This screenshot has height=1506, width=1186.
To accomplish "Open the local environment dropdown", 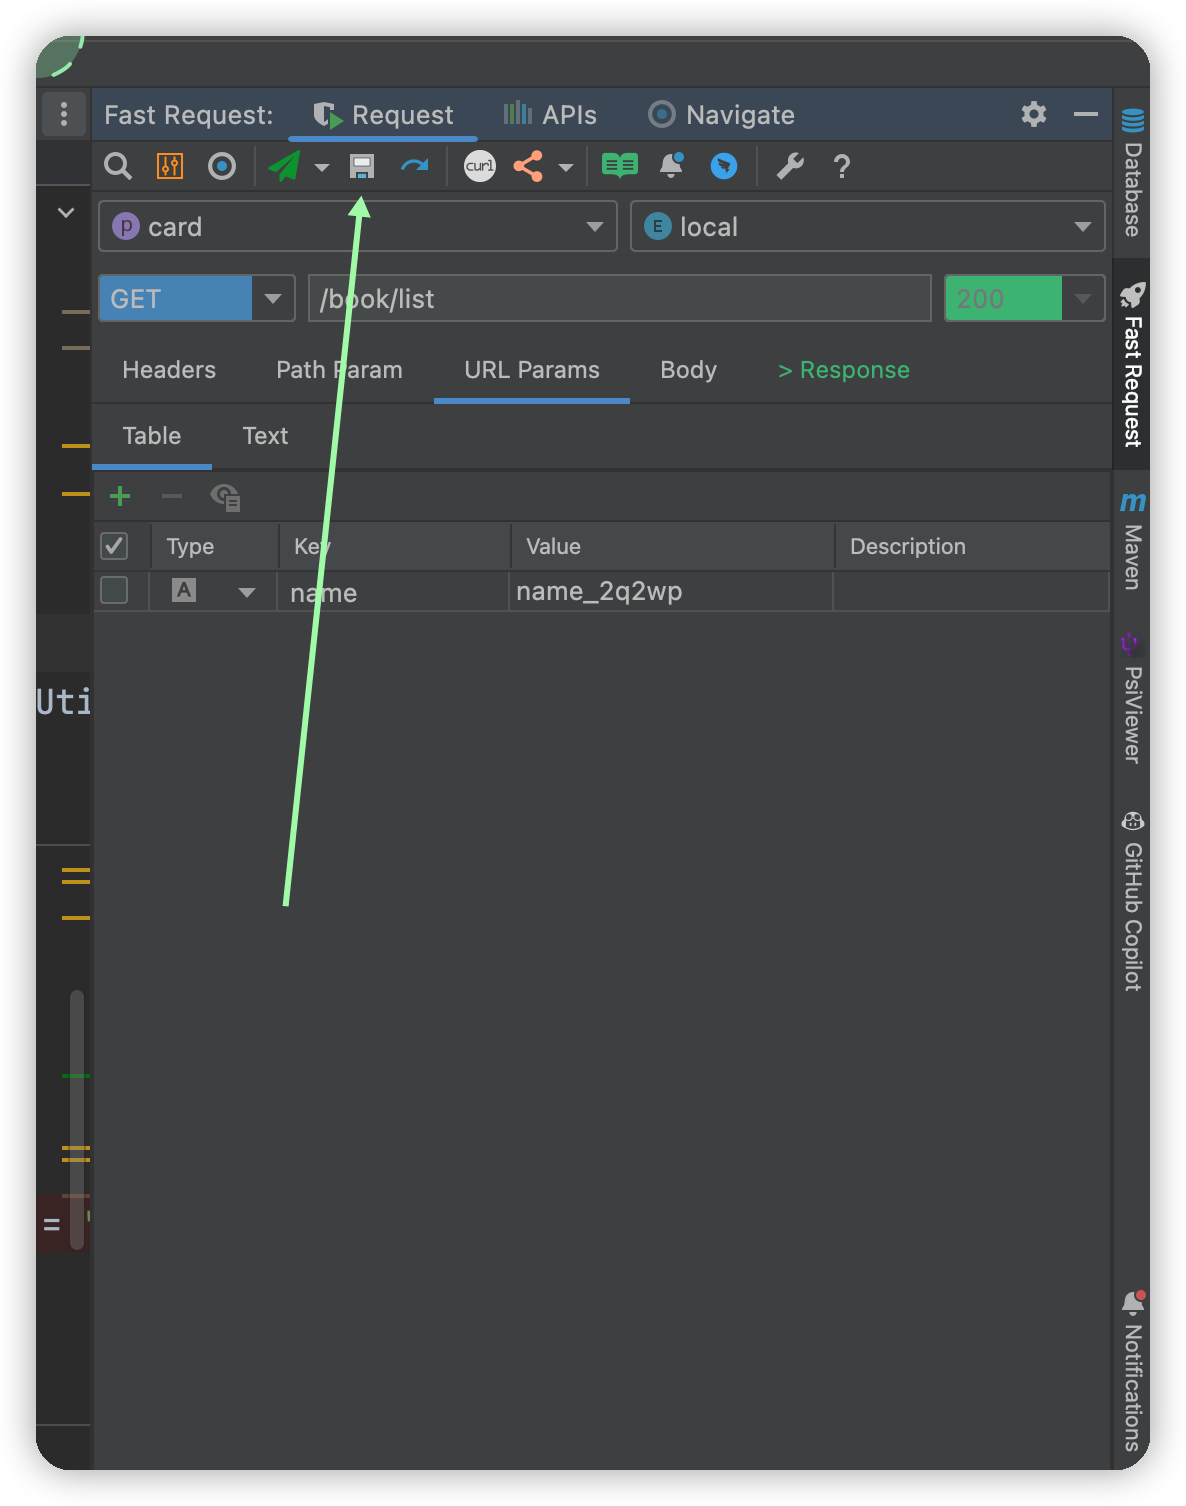I will click(x=868, y=227).
